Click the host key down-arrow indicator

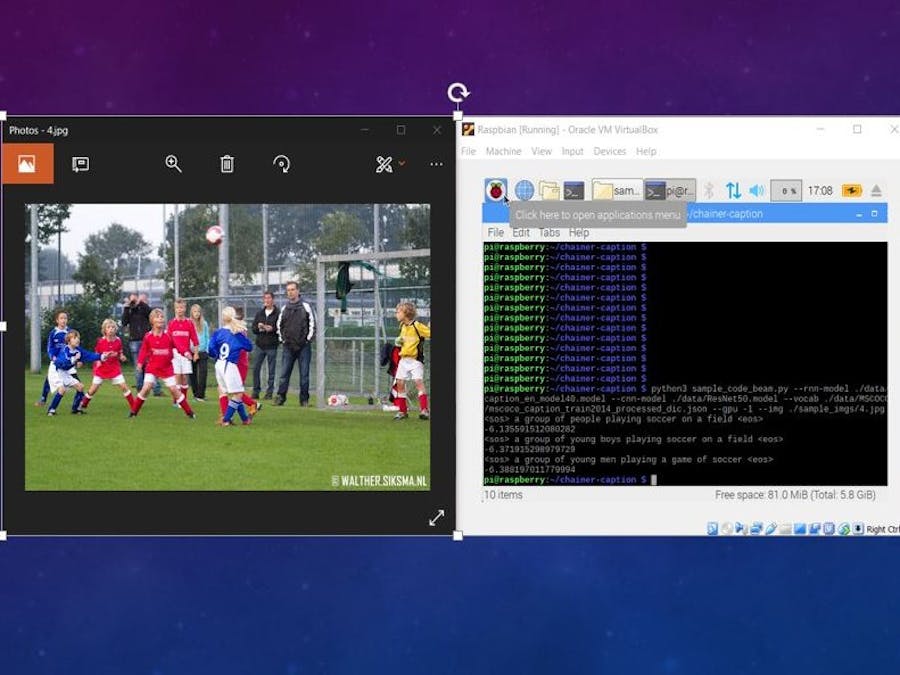point(858,528)
